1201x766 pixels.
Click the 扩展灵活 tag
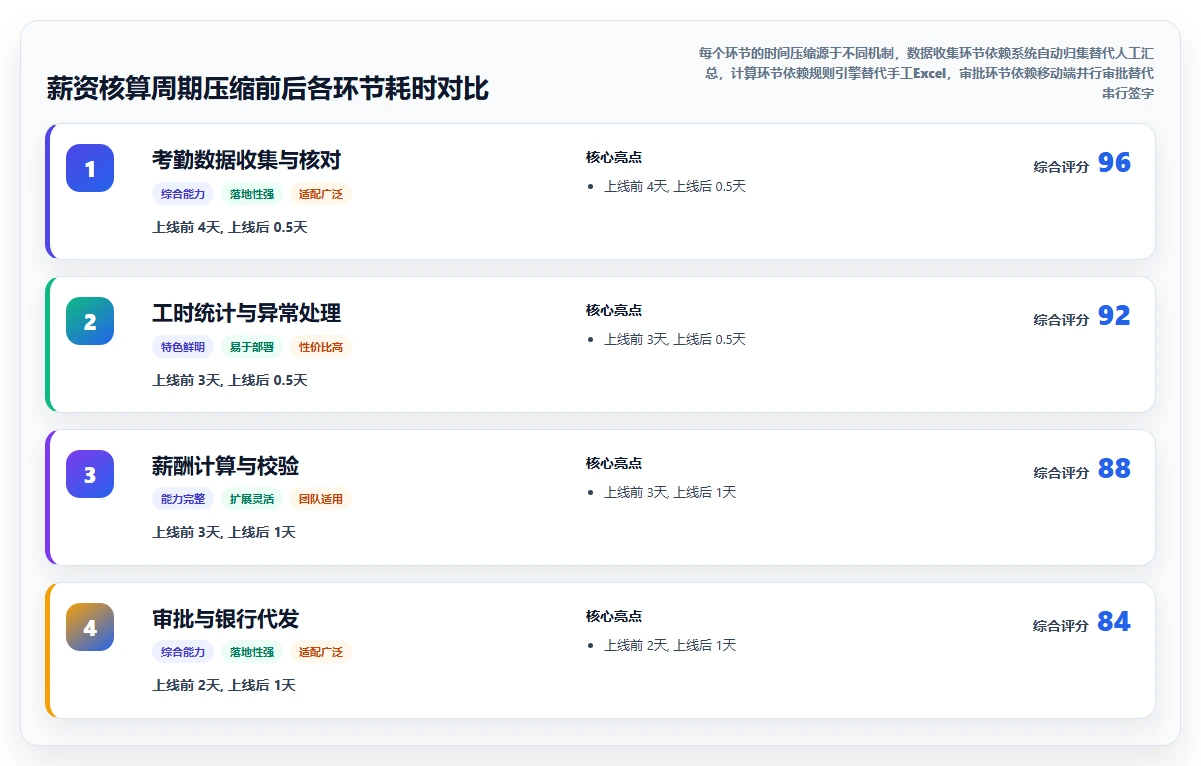pos(252,499)
